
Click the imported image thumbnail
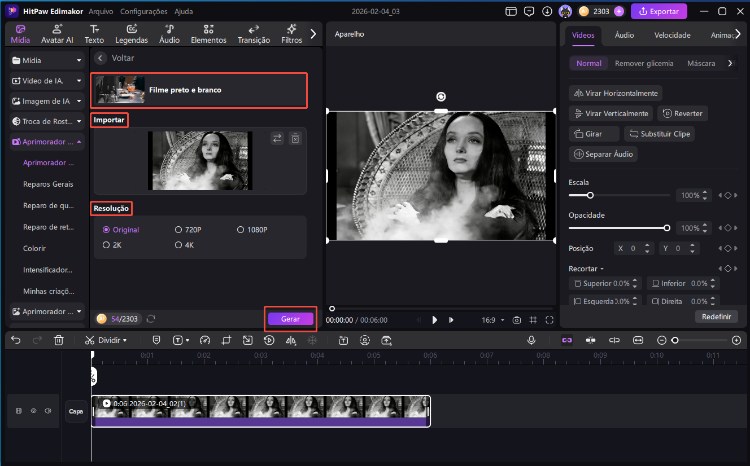(200, 161)
